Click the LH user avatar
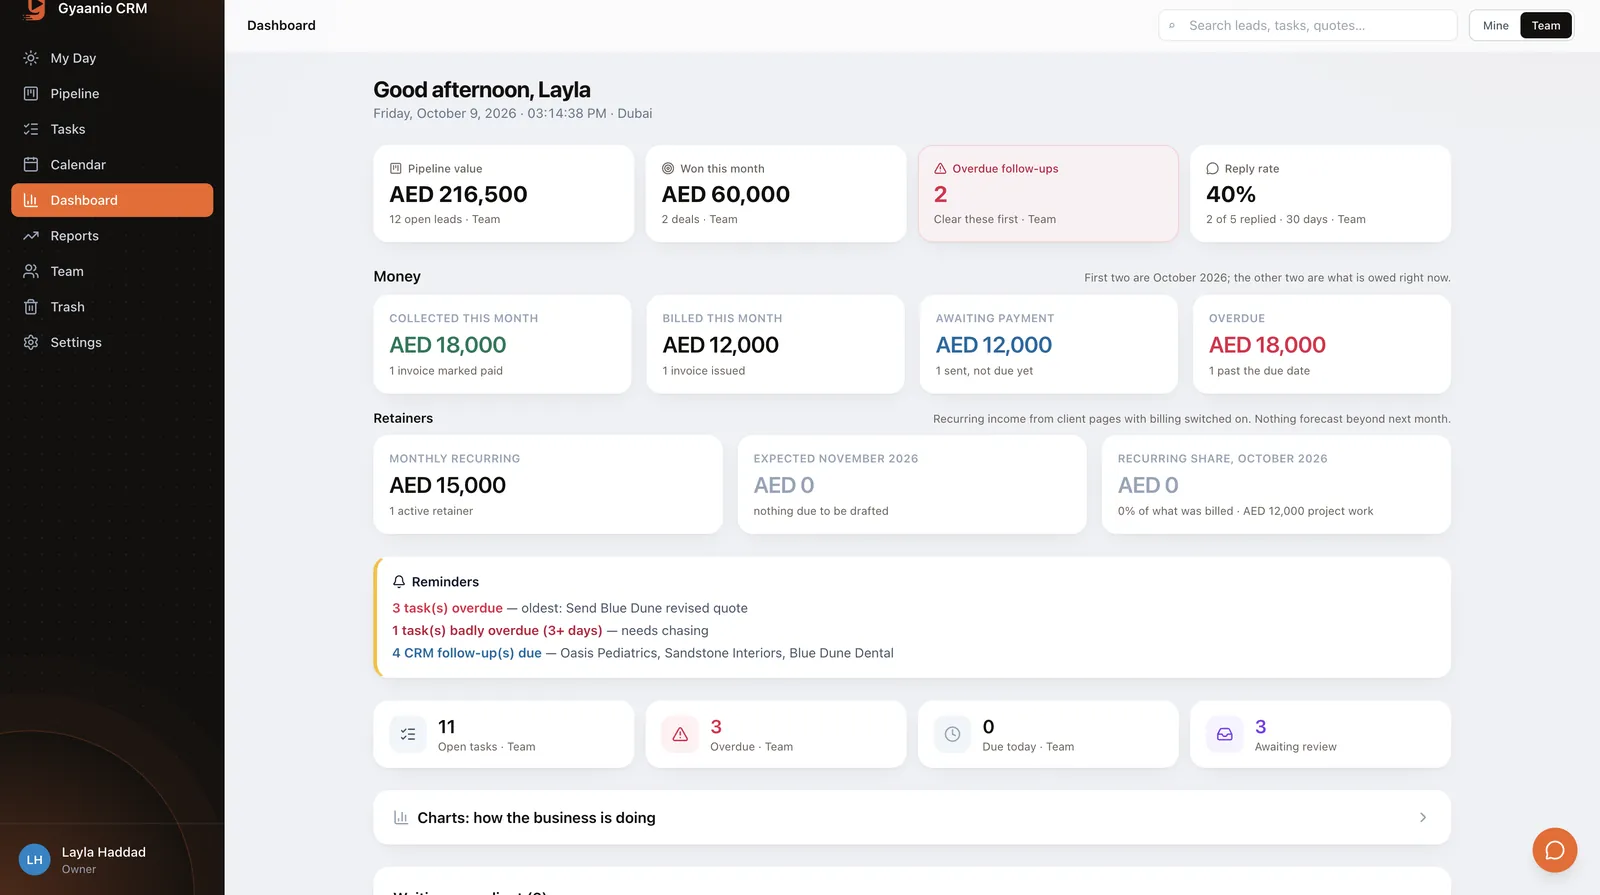This screenshot has height=895, width=1600. pos(35,860)
